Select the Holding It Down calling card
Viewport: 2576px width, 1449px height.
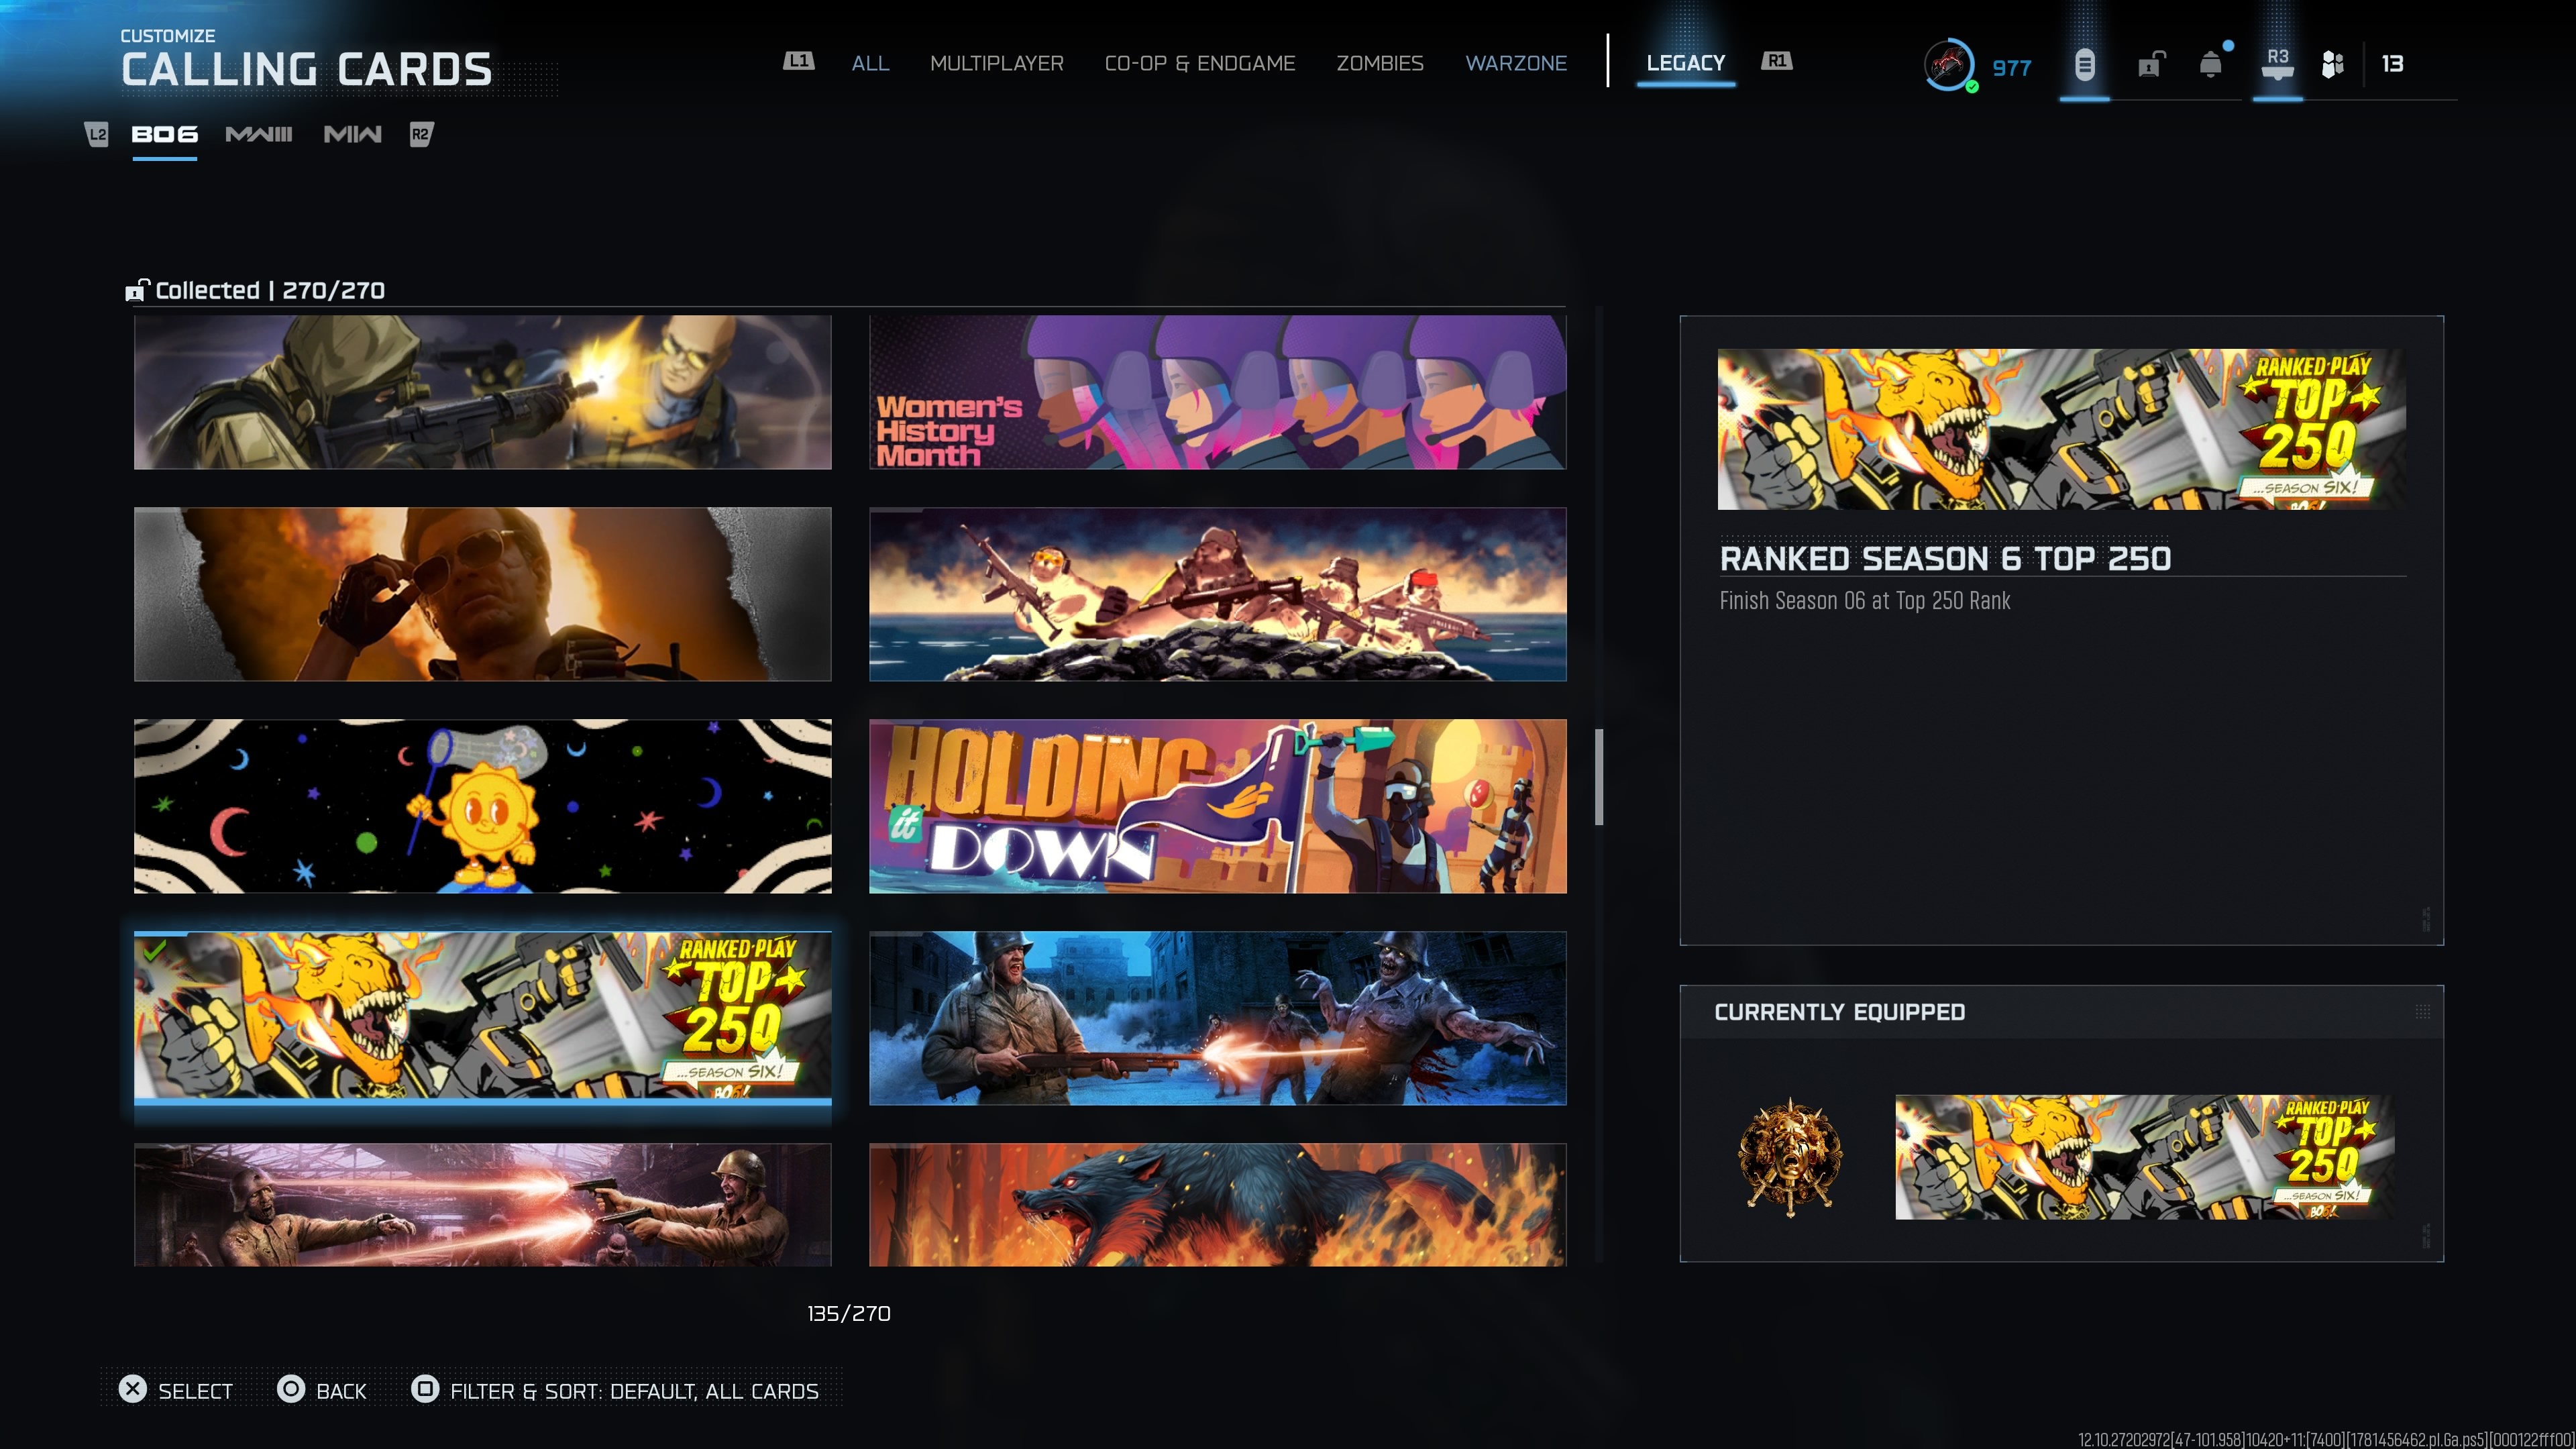[x=1218, y=806]
